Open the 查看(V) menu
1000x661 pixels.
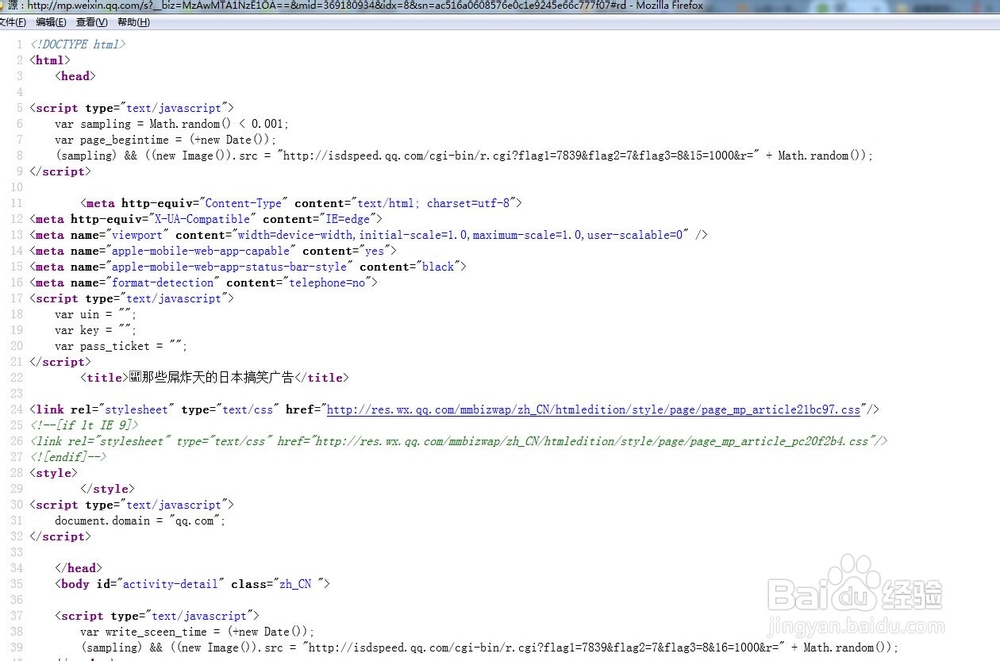pyautogui.click(x=92, y=22)
